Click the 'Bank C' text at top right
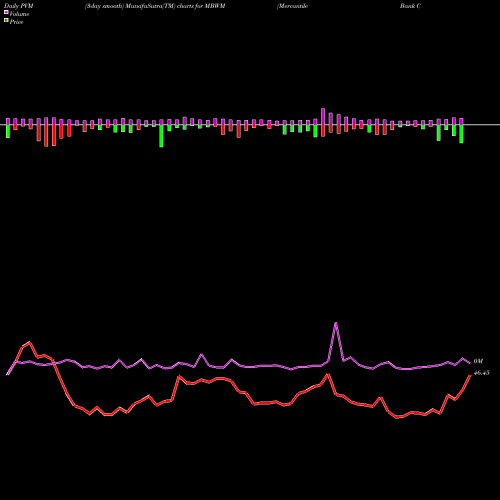 (410, 6)
